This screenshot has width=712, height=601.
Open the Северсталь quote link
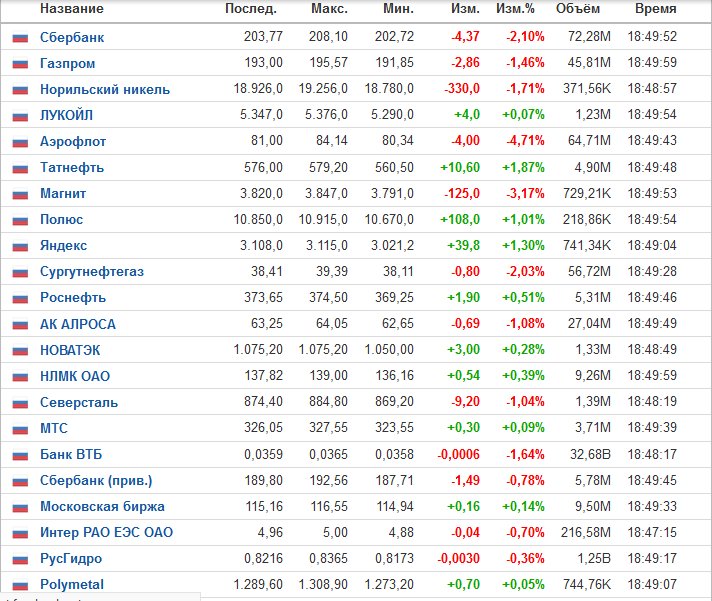coord(79,402)
